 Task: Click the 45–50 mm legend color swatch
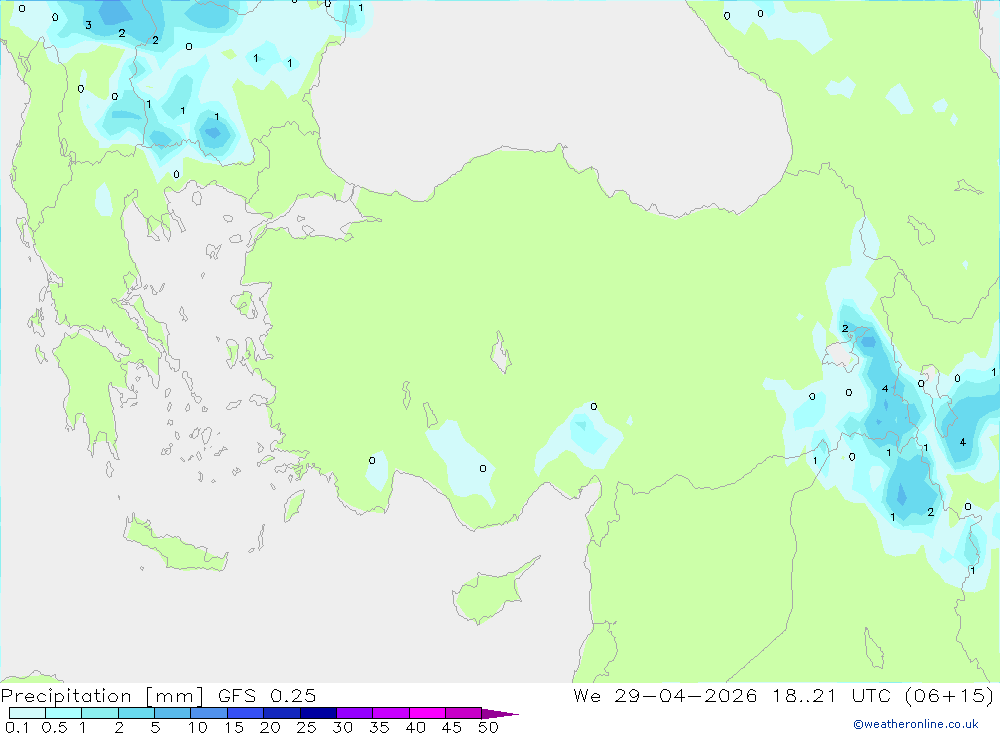[x=464, y=713]
